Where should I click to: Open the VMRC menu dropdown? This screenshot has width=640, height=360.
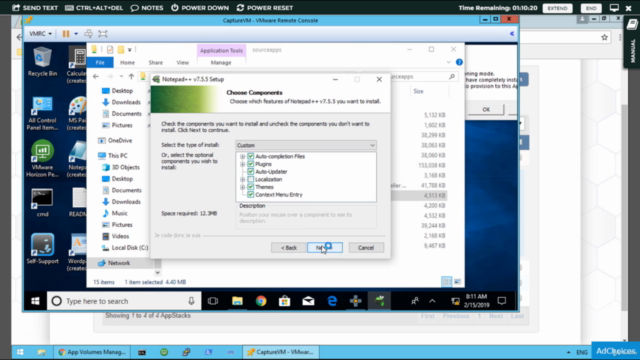(x=40, y=34)
